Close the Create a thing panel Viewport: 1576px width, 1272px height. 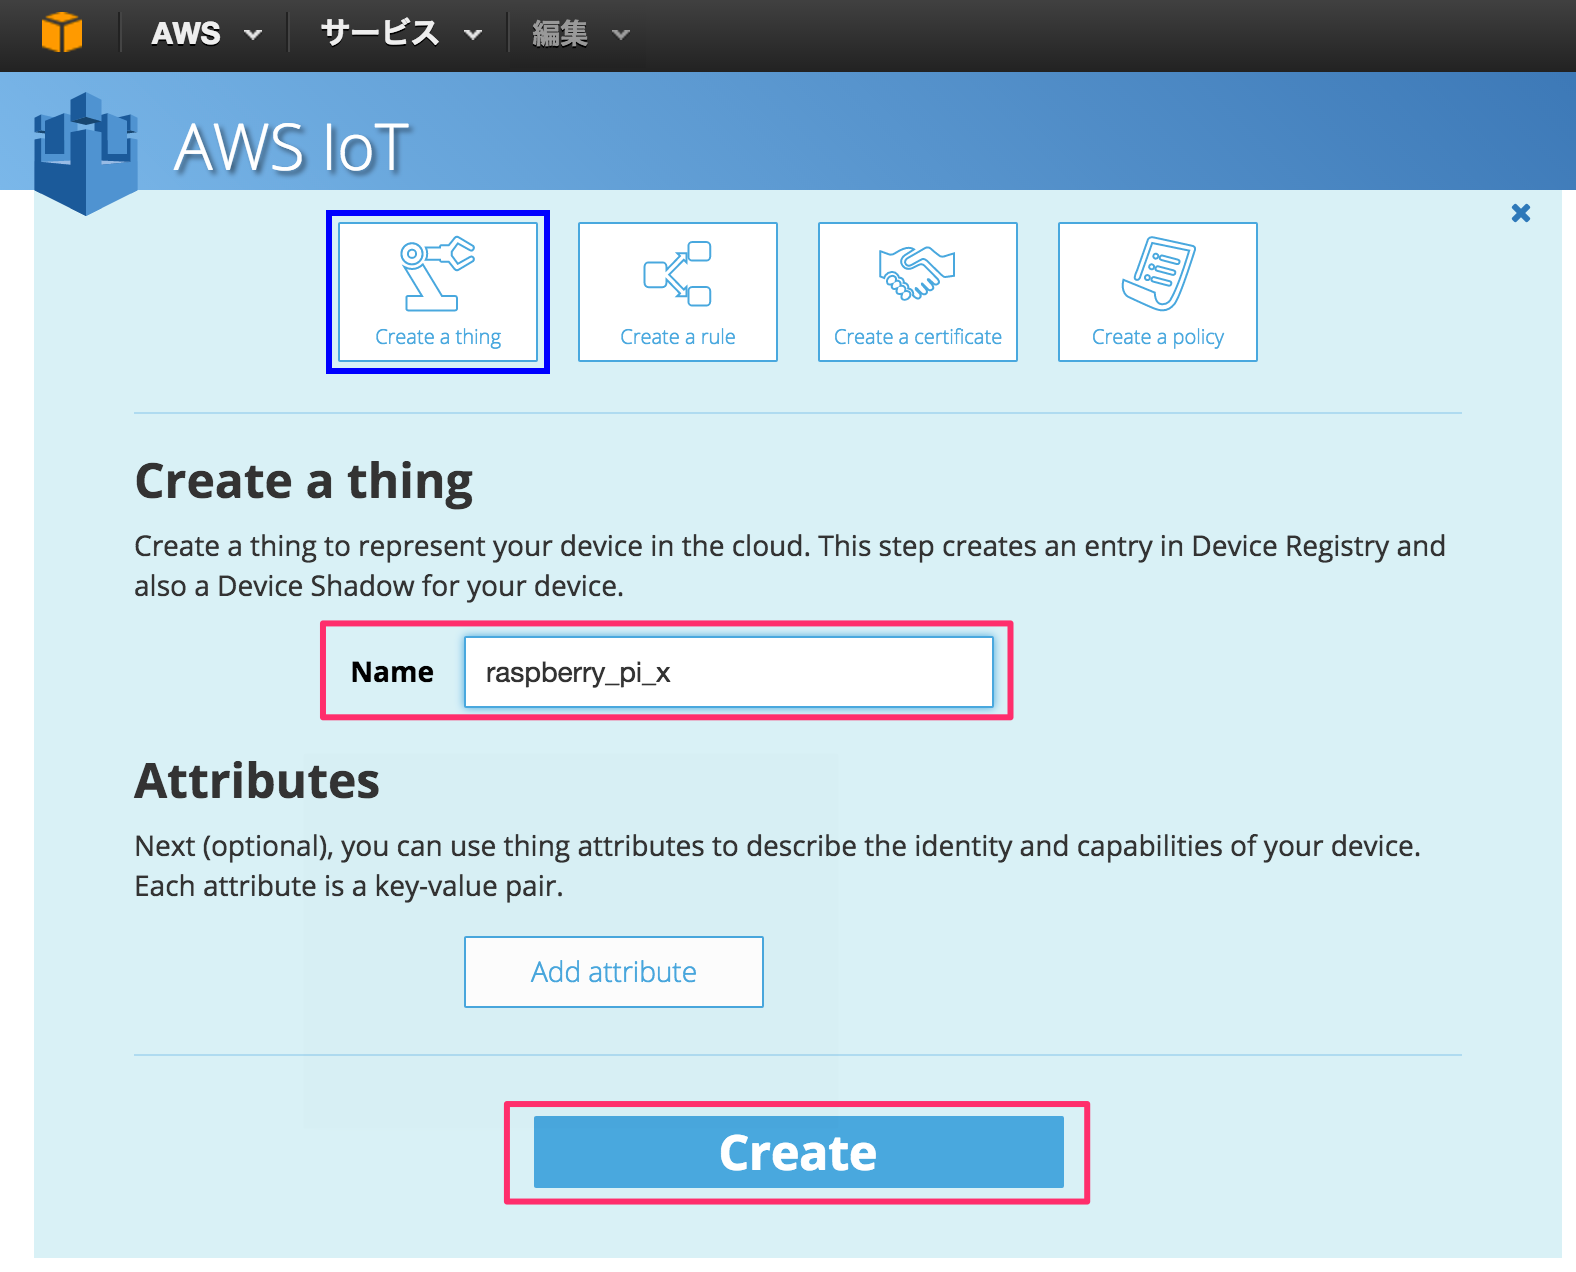[1521, 213]
